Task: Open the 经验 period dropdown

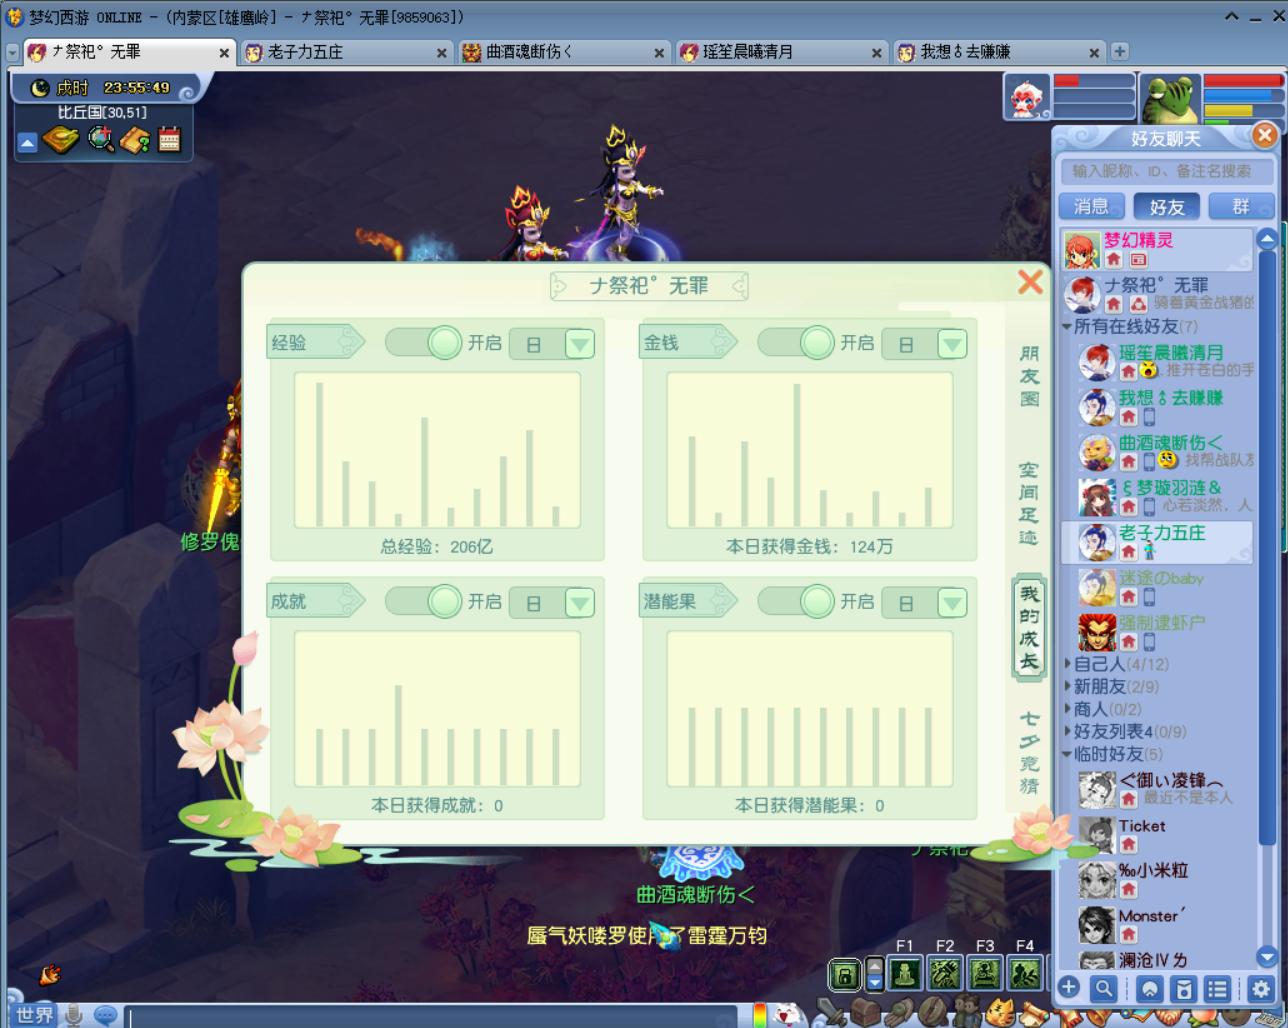Action: tap(580, 345)
